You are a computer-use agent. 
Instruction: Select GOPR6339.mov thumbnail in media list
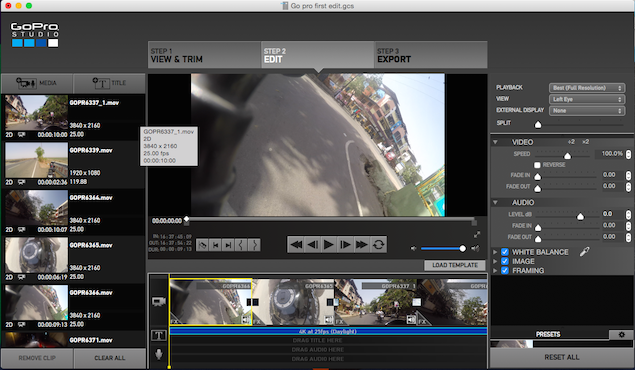[x=36, y=161]
